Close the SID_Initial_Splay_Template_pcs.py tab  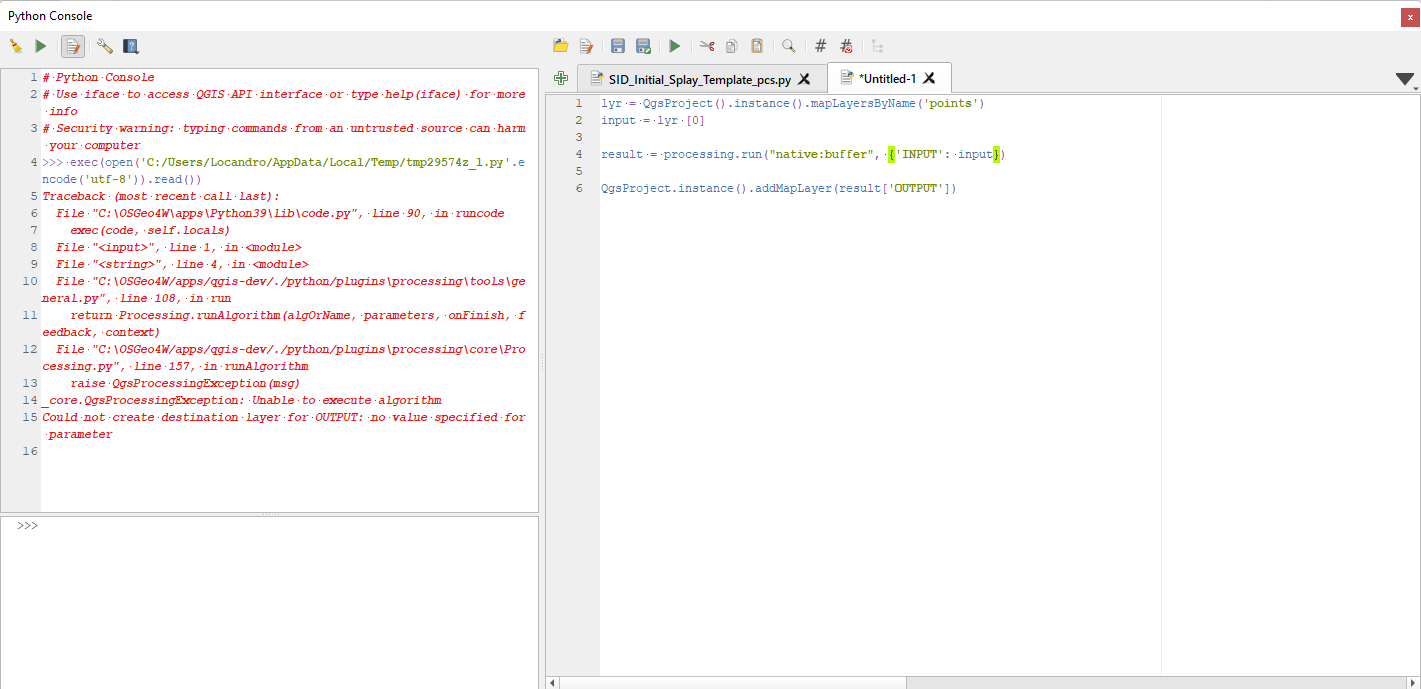click(804, 78)
